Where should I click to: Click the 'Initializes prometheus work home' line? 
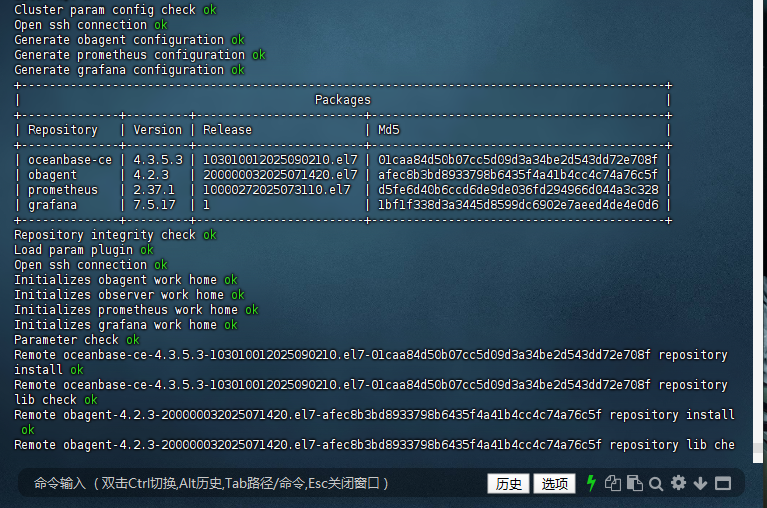click(136, 310)
